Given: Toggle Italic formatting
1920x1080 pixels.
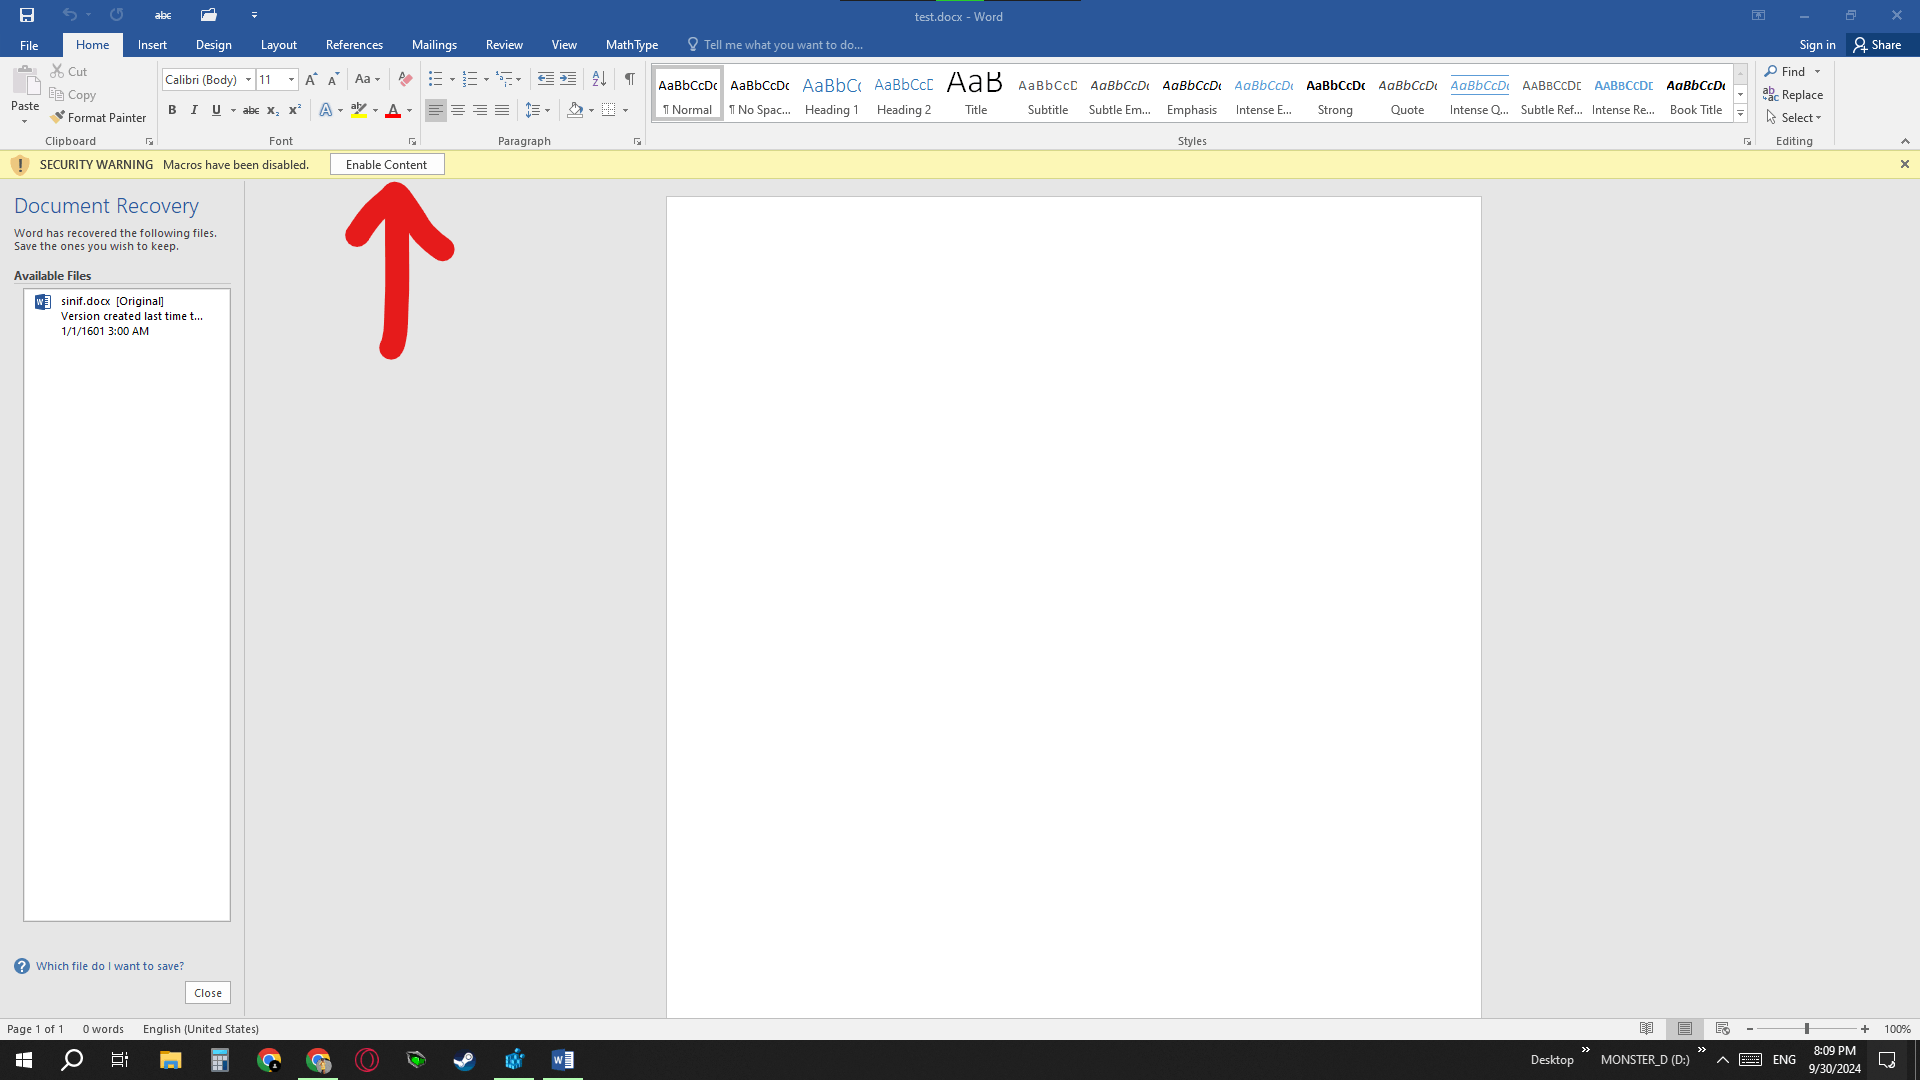Looking at the screenshot, I should pyautogui.click(x=194, y=110).
